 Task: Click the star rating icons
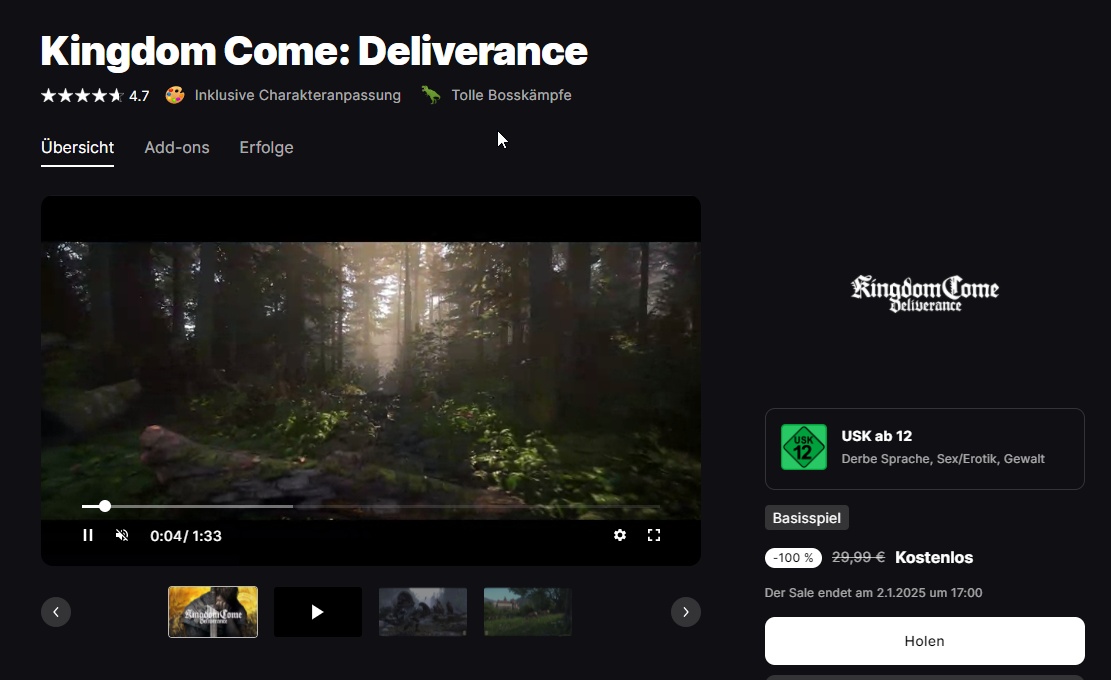pyautogui.click(x=81, y=96)
